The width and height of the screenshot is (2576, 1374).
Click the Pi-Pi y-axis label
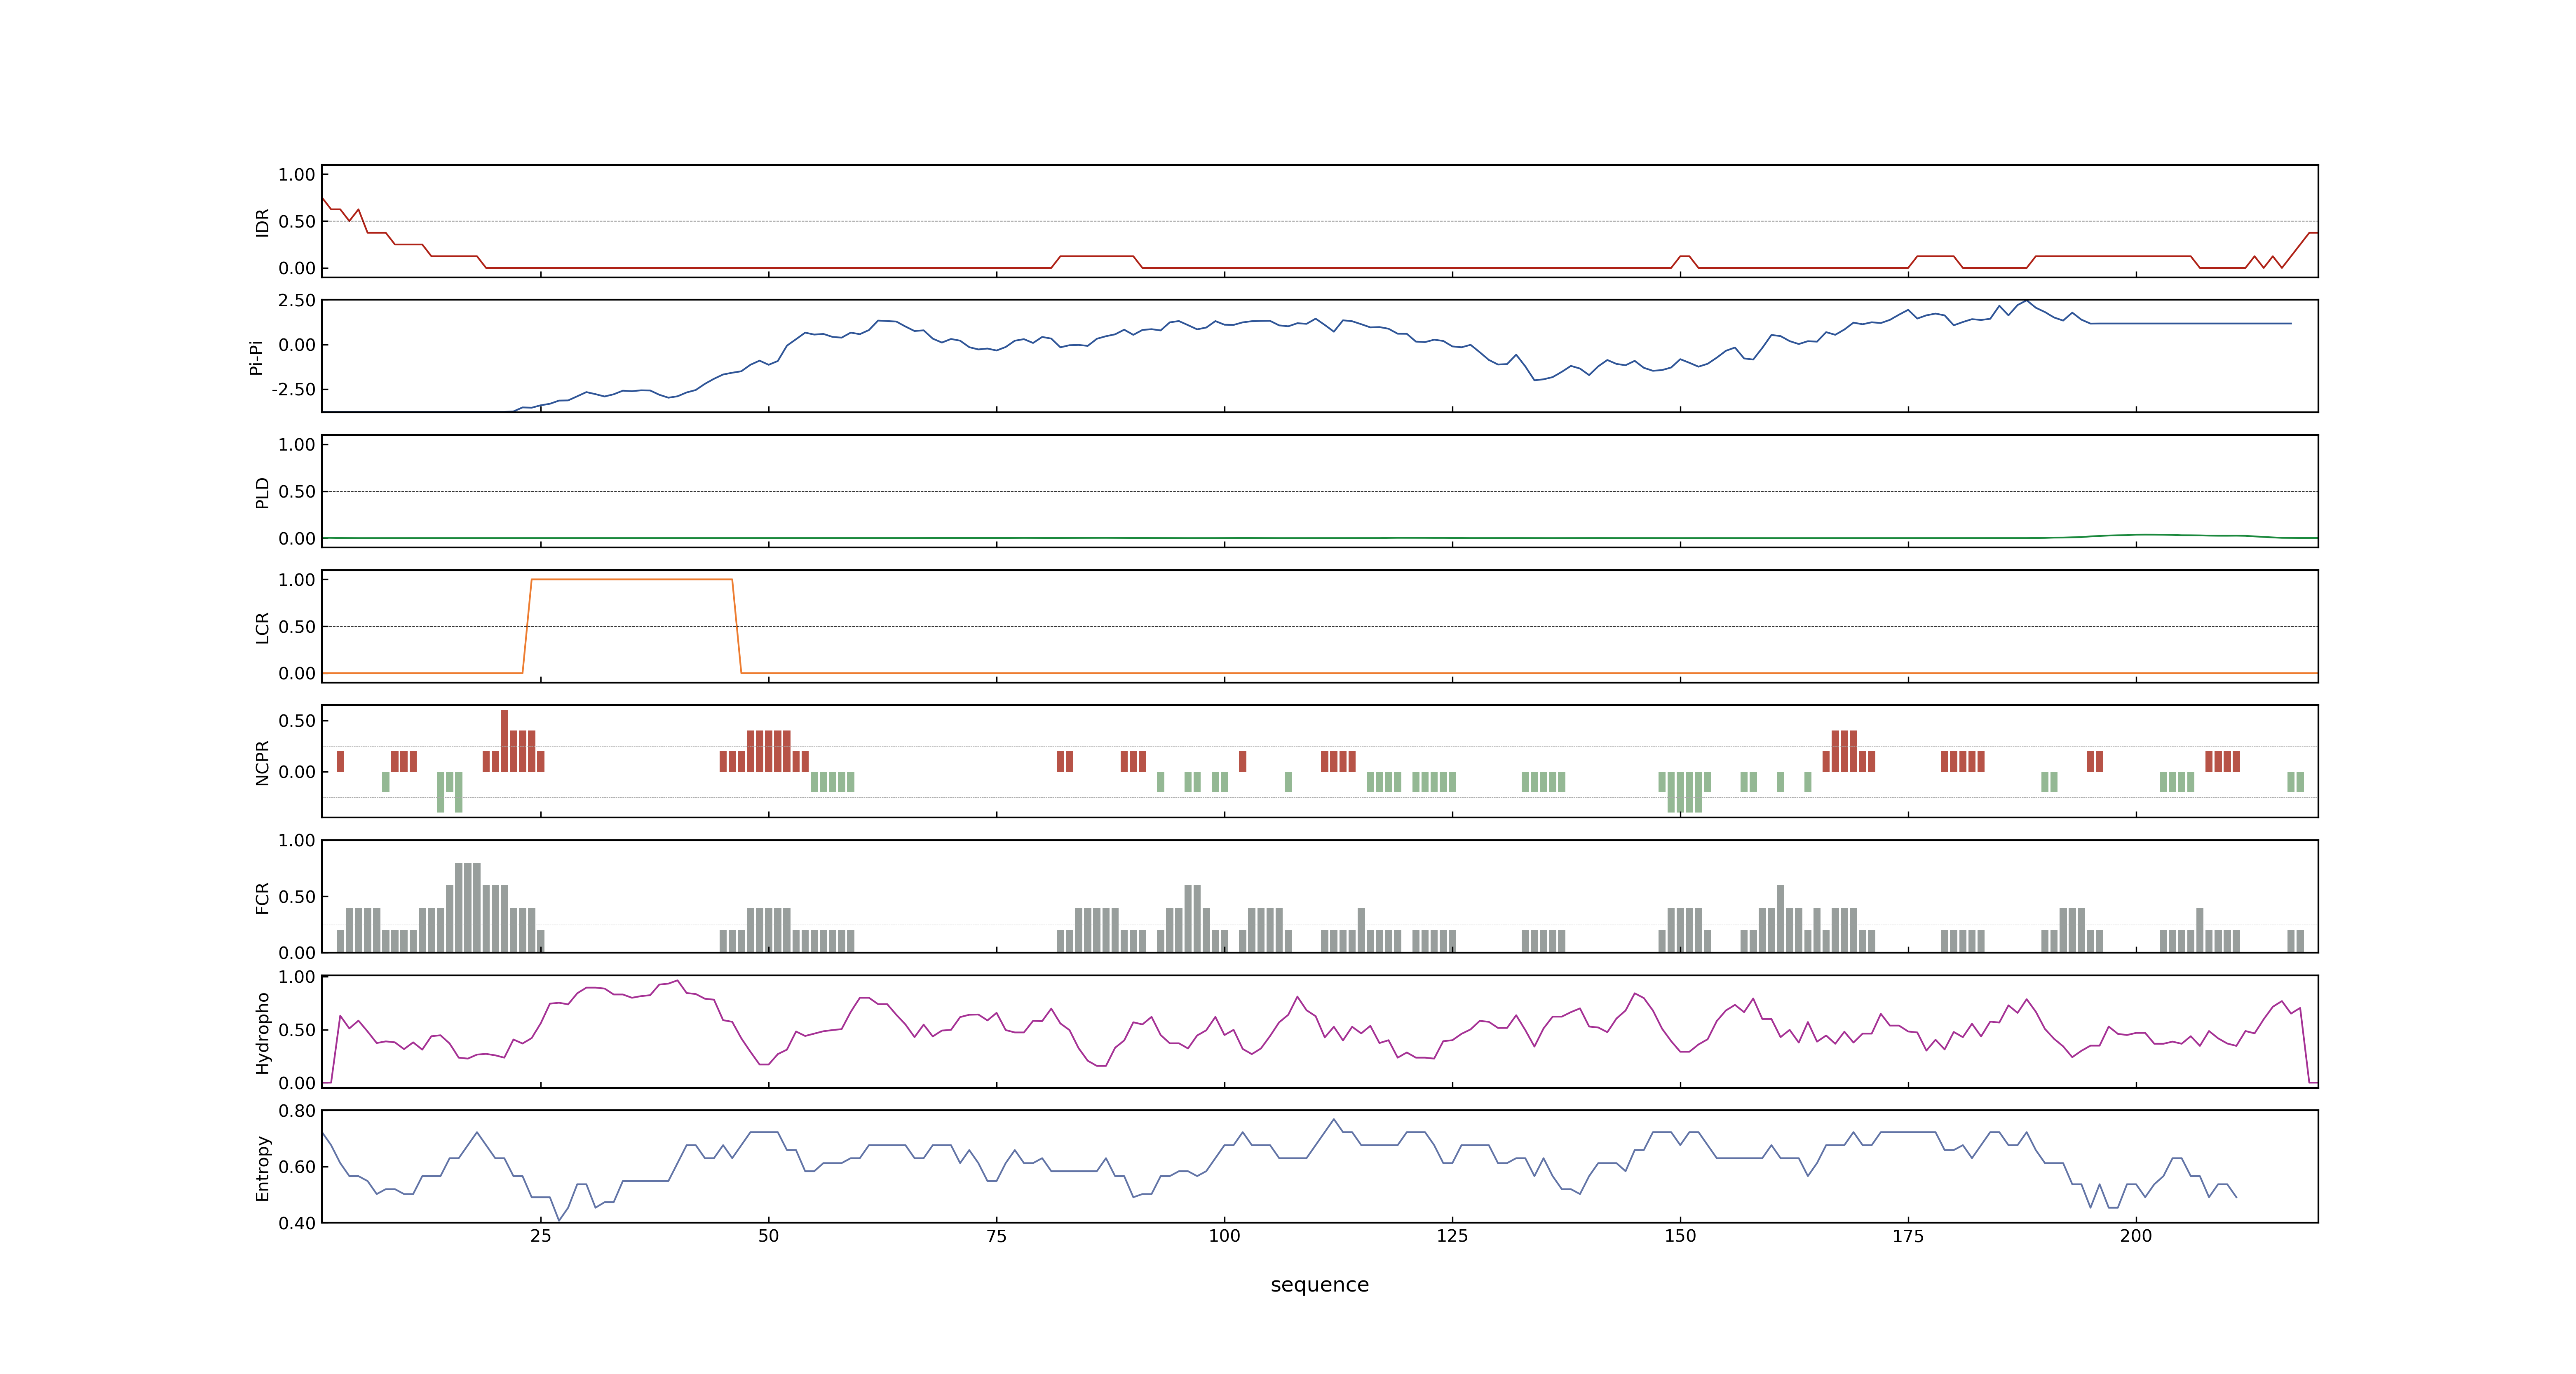tap(256, 357)
